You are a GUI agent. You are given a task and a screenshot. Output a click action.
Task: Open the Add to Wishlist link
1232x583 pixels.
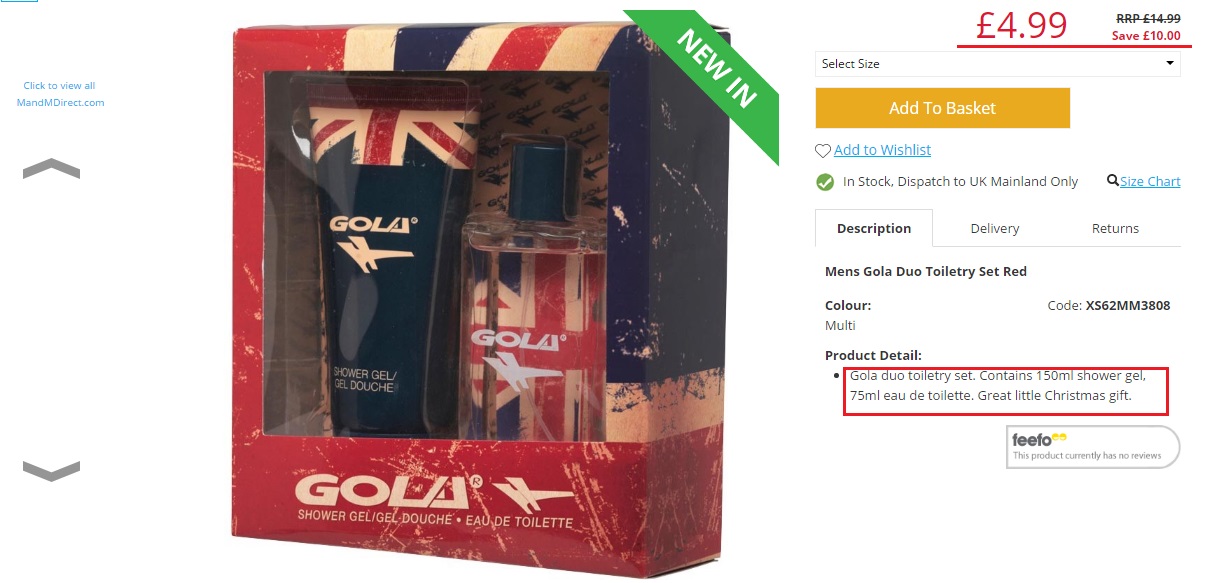(x=882, y=150)
